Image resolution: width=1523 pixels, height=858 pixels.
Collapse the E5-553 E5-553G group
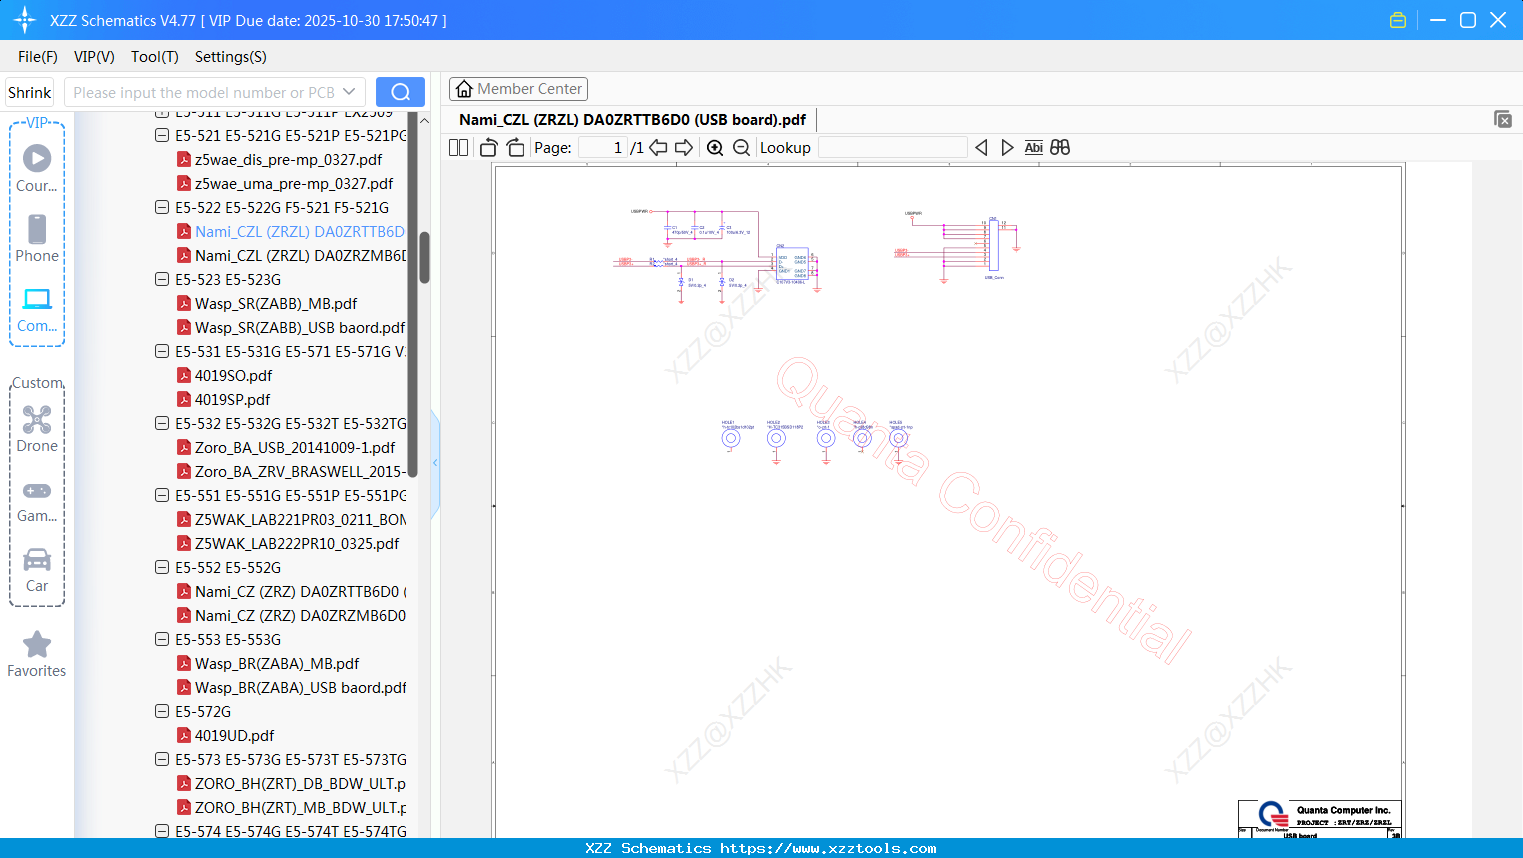tap(162, 639)
